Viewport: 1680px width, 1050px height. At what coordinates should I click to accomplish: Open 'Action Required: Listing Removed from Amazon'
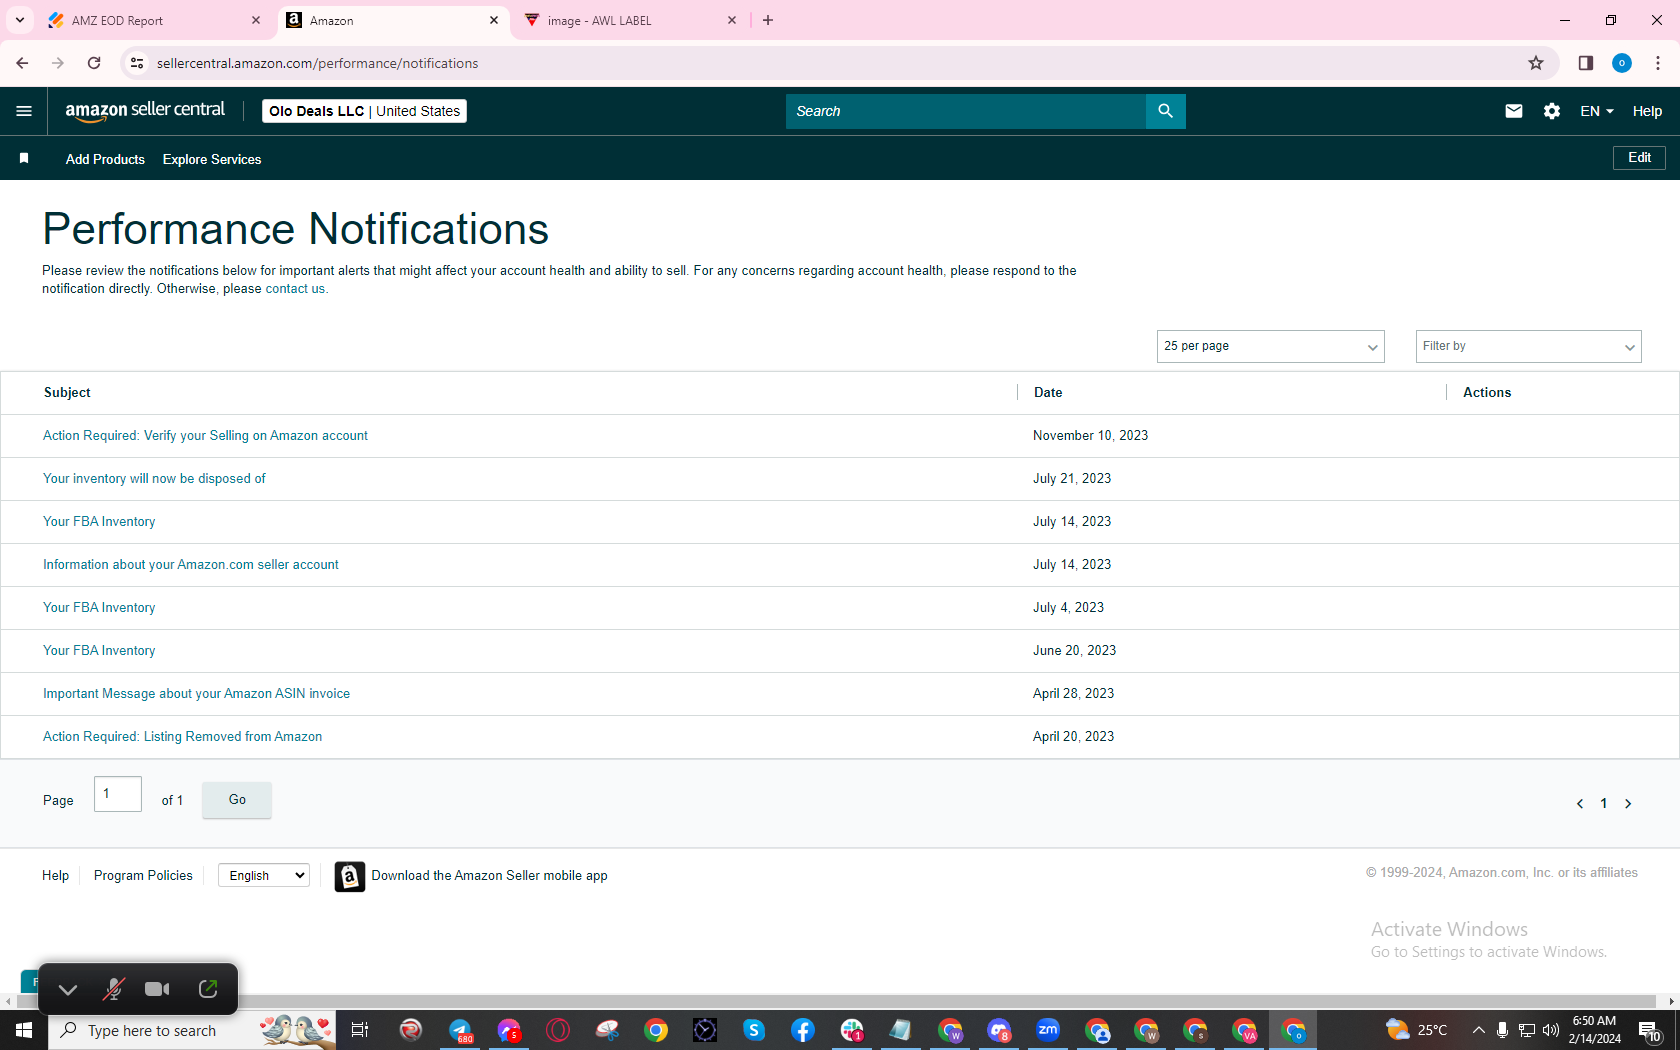click(x=182, y=737)
